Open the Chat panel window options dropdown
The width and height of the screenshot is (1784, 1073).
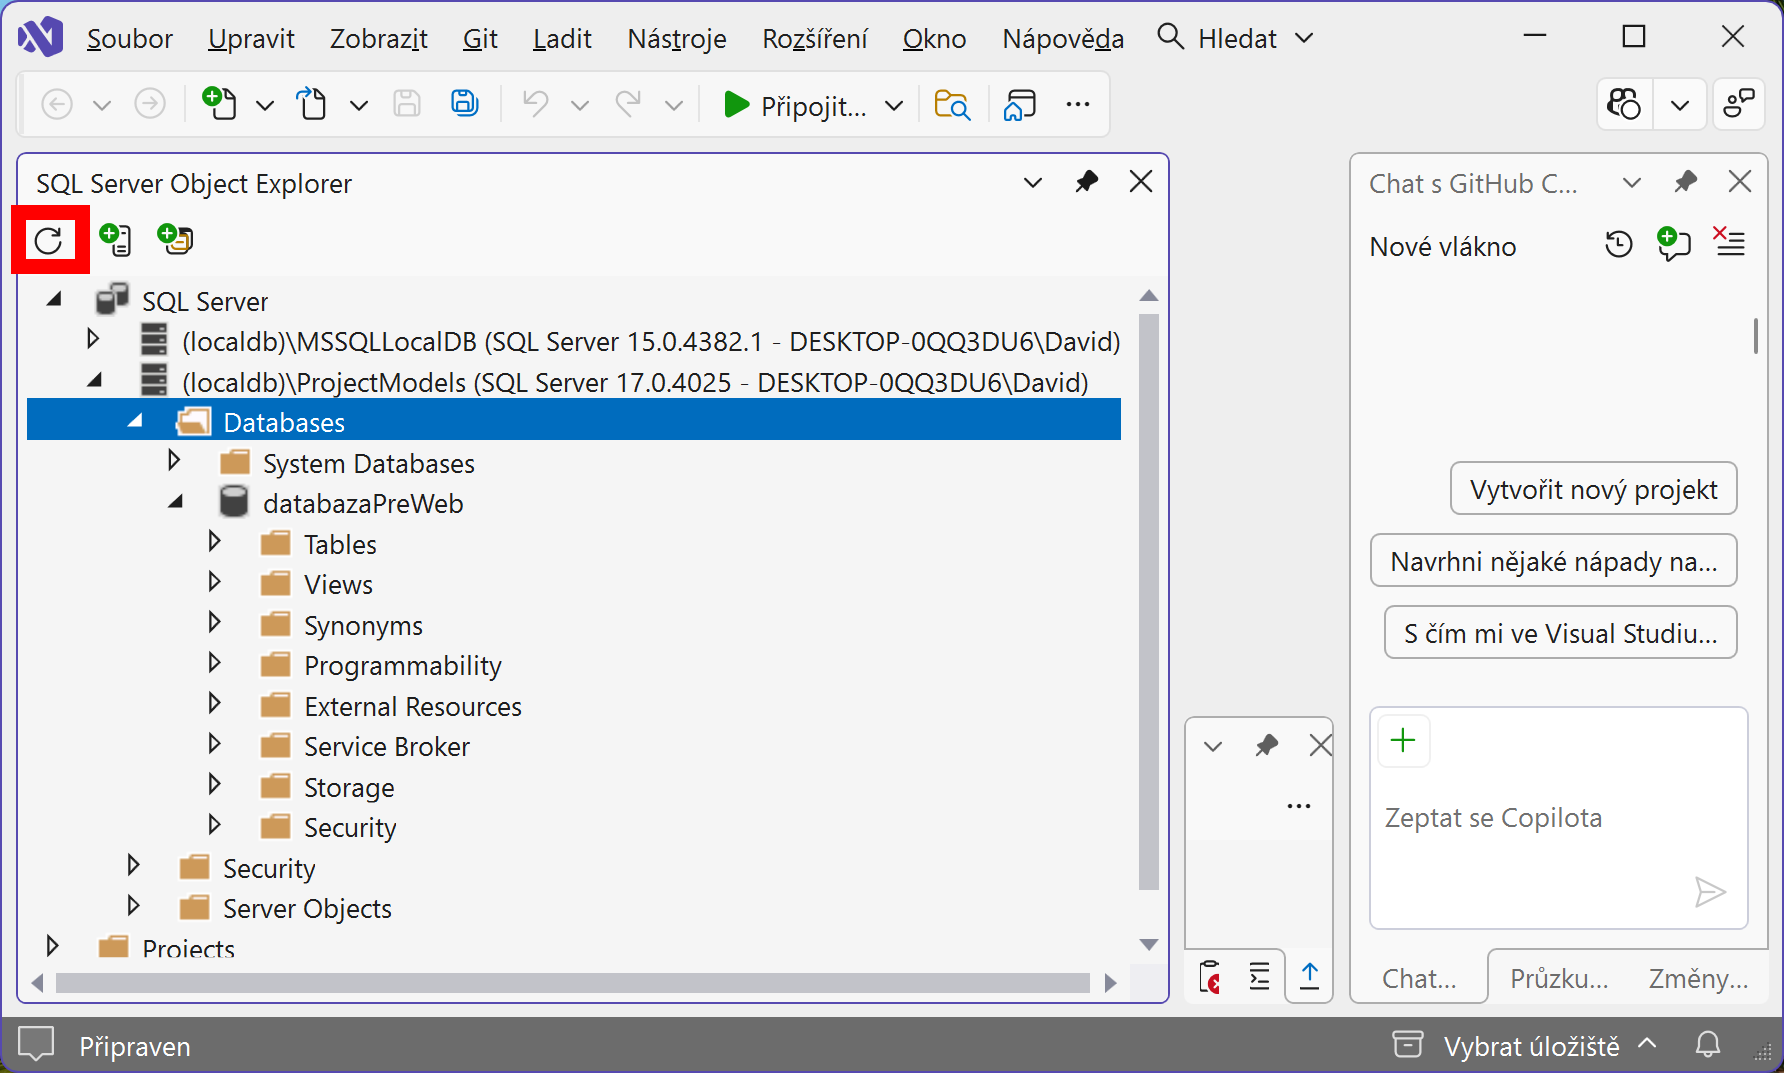(1632, 183)
